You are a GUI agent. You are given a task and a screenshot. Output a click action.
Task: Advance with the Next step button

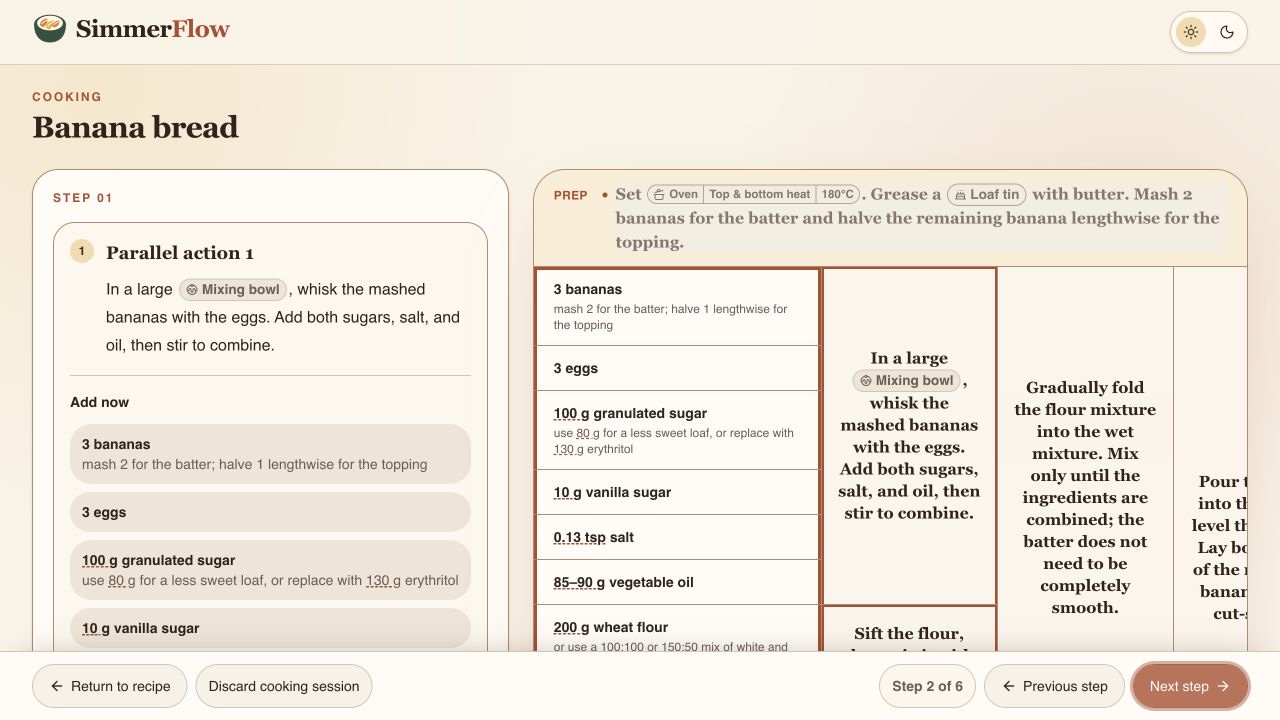1190,686
